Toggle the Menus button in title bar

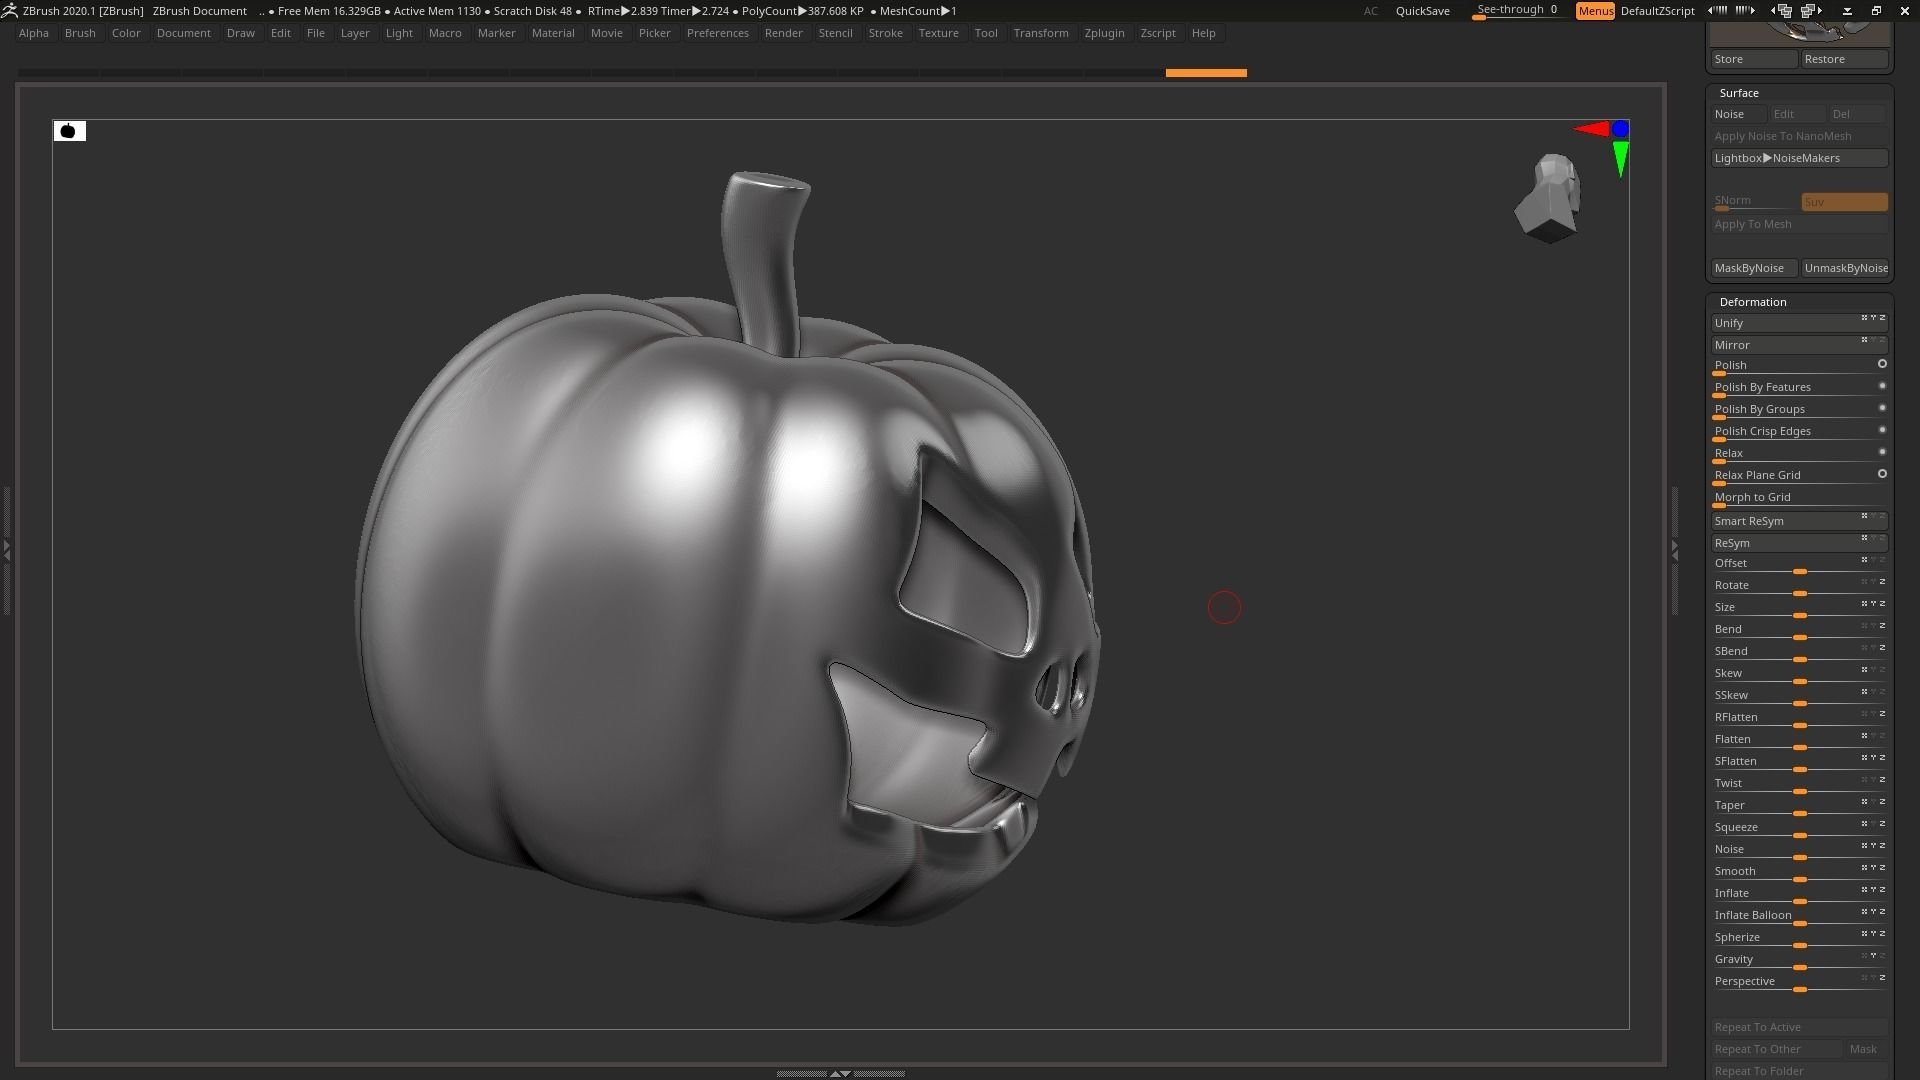1595,11
